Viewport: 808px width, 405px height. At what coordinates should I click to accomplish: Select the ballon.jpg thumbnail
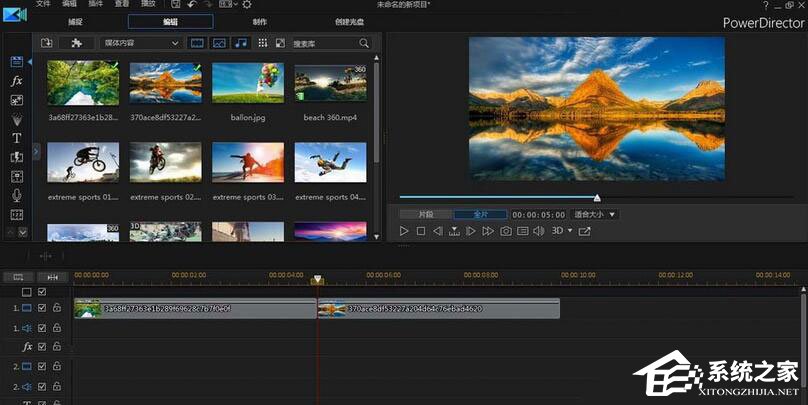coord(247,84)
